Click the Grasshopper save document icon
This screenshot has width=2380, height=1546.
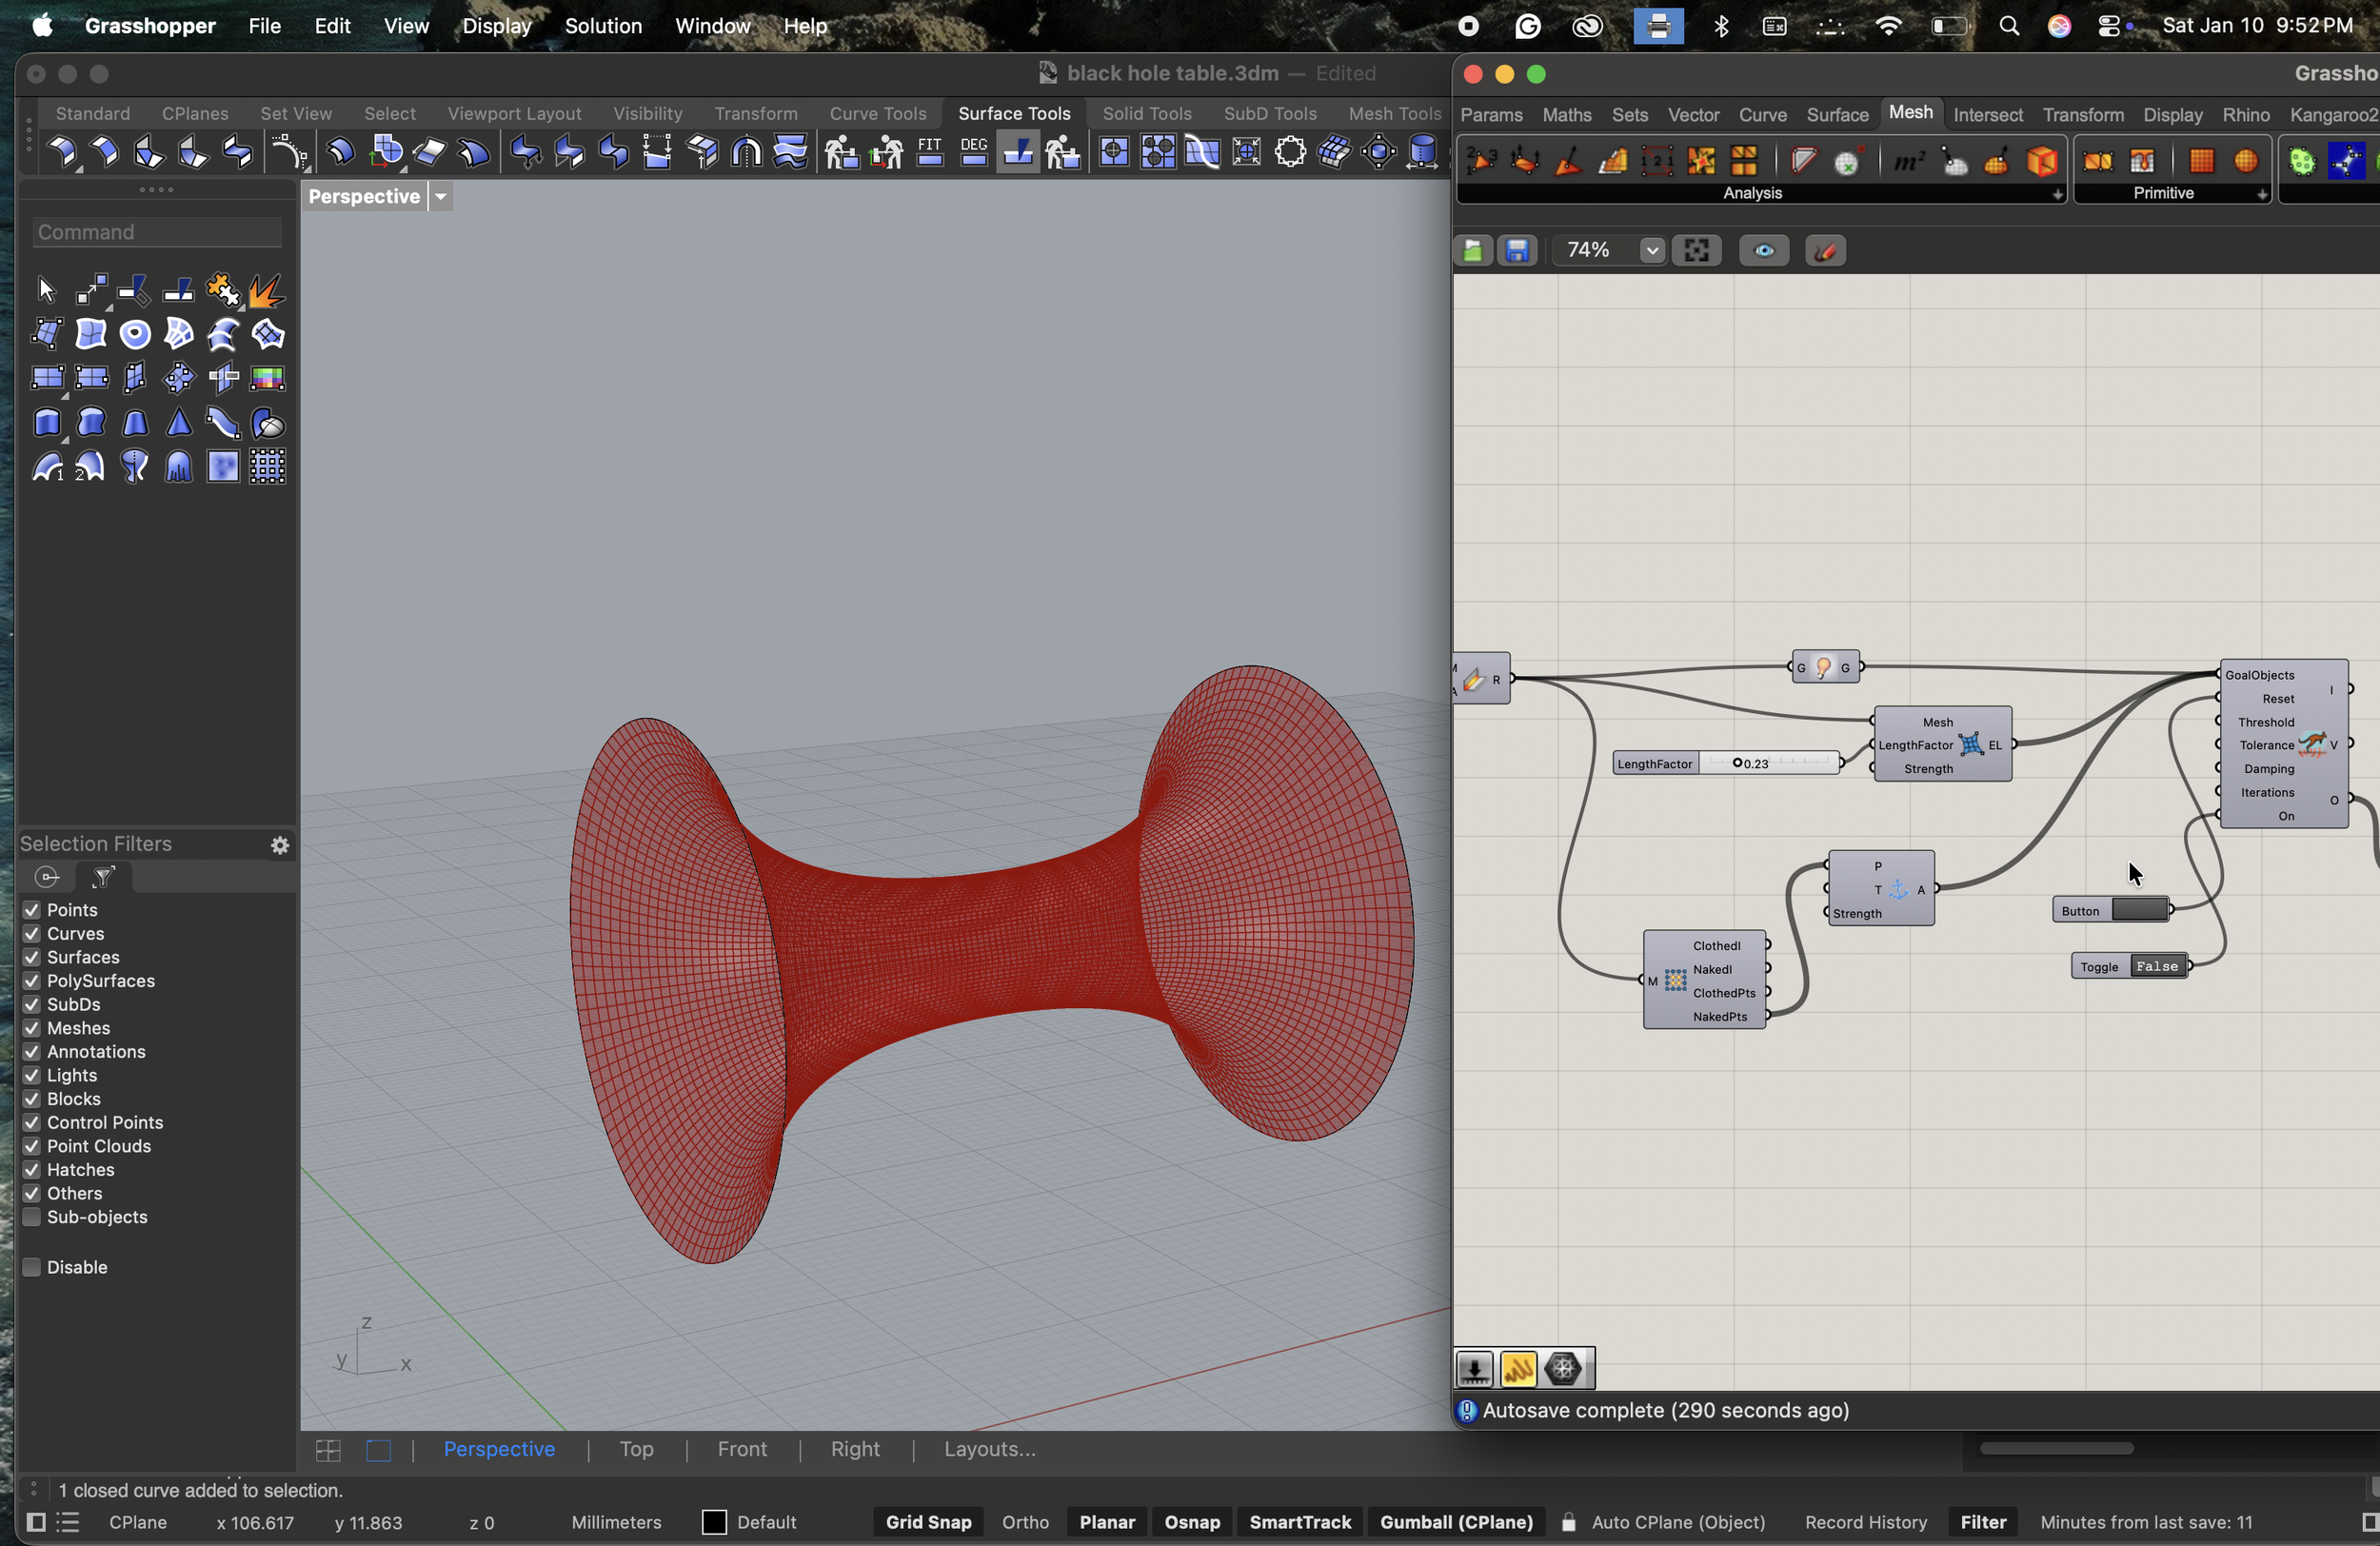1517,250
